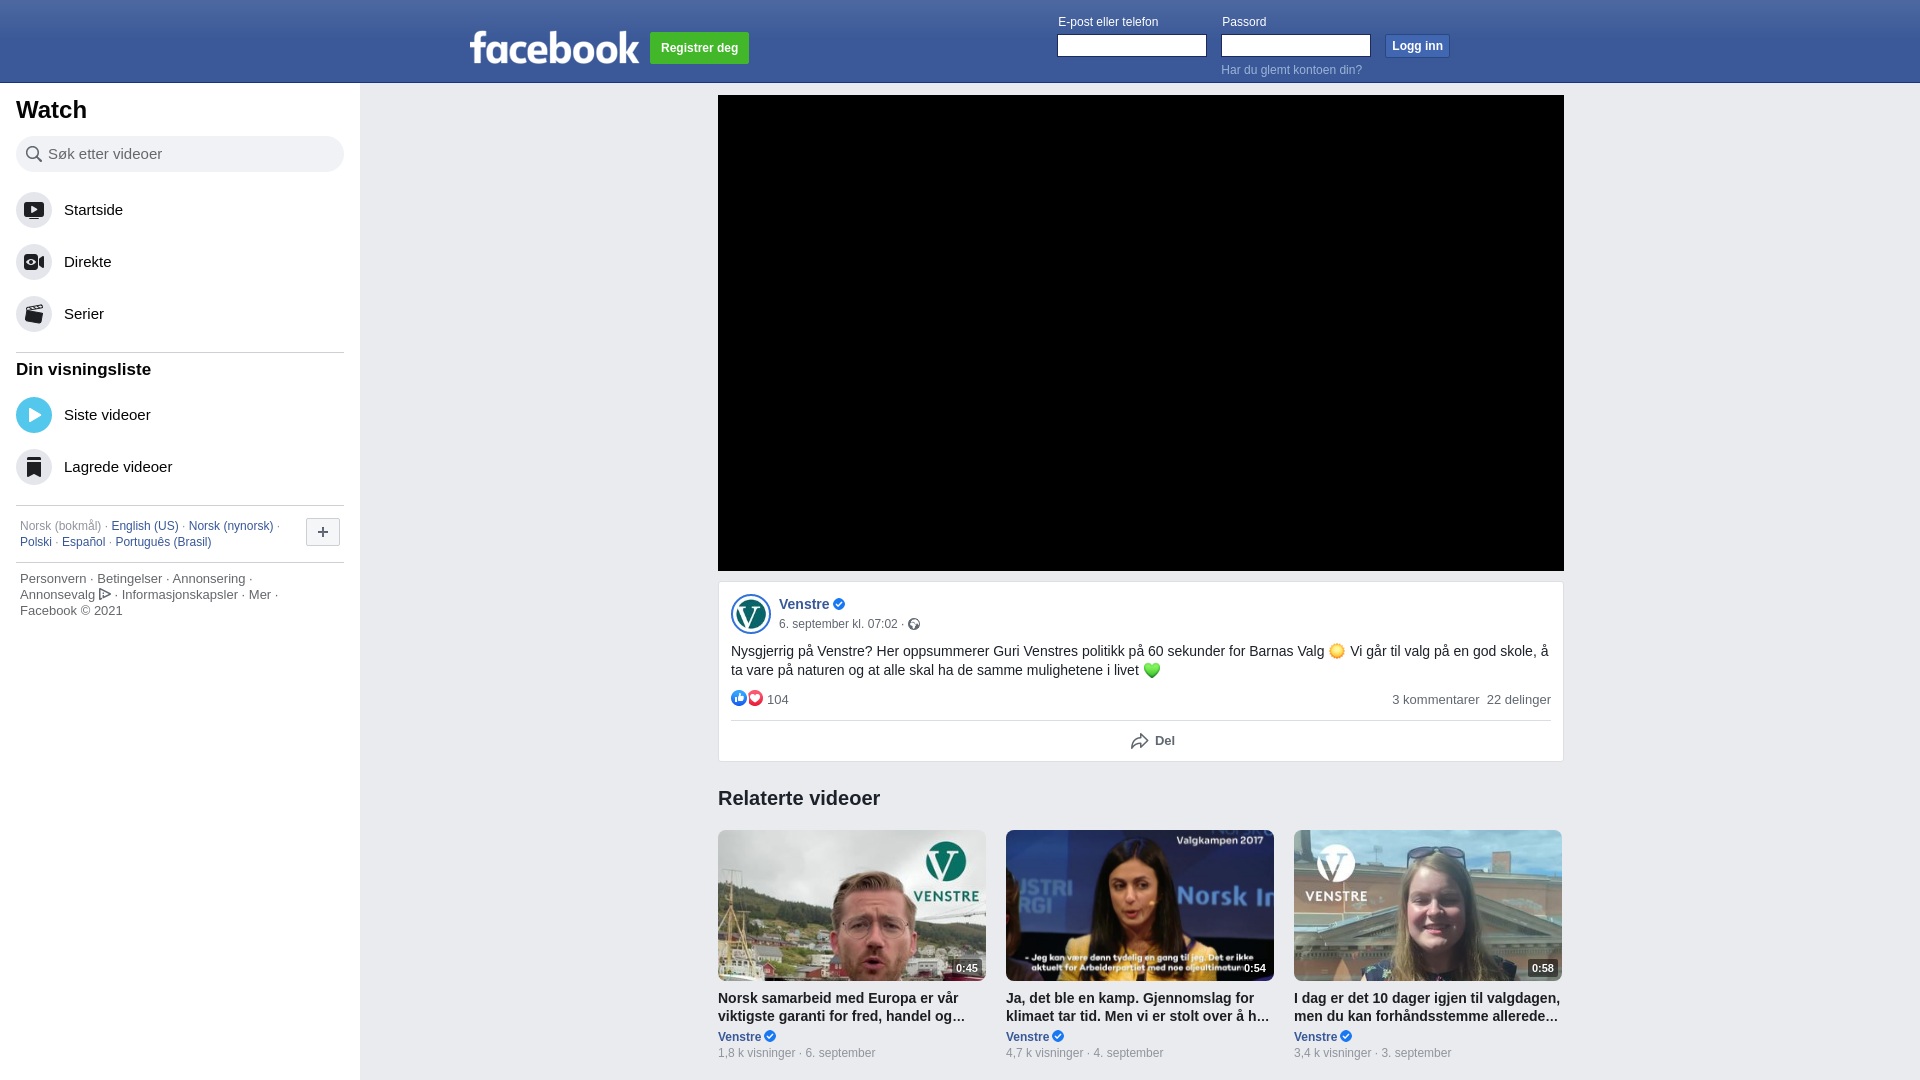Click the Logg inn button
Screen dimensions: 1920x1080
(x=1416, y=46)
